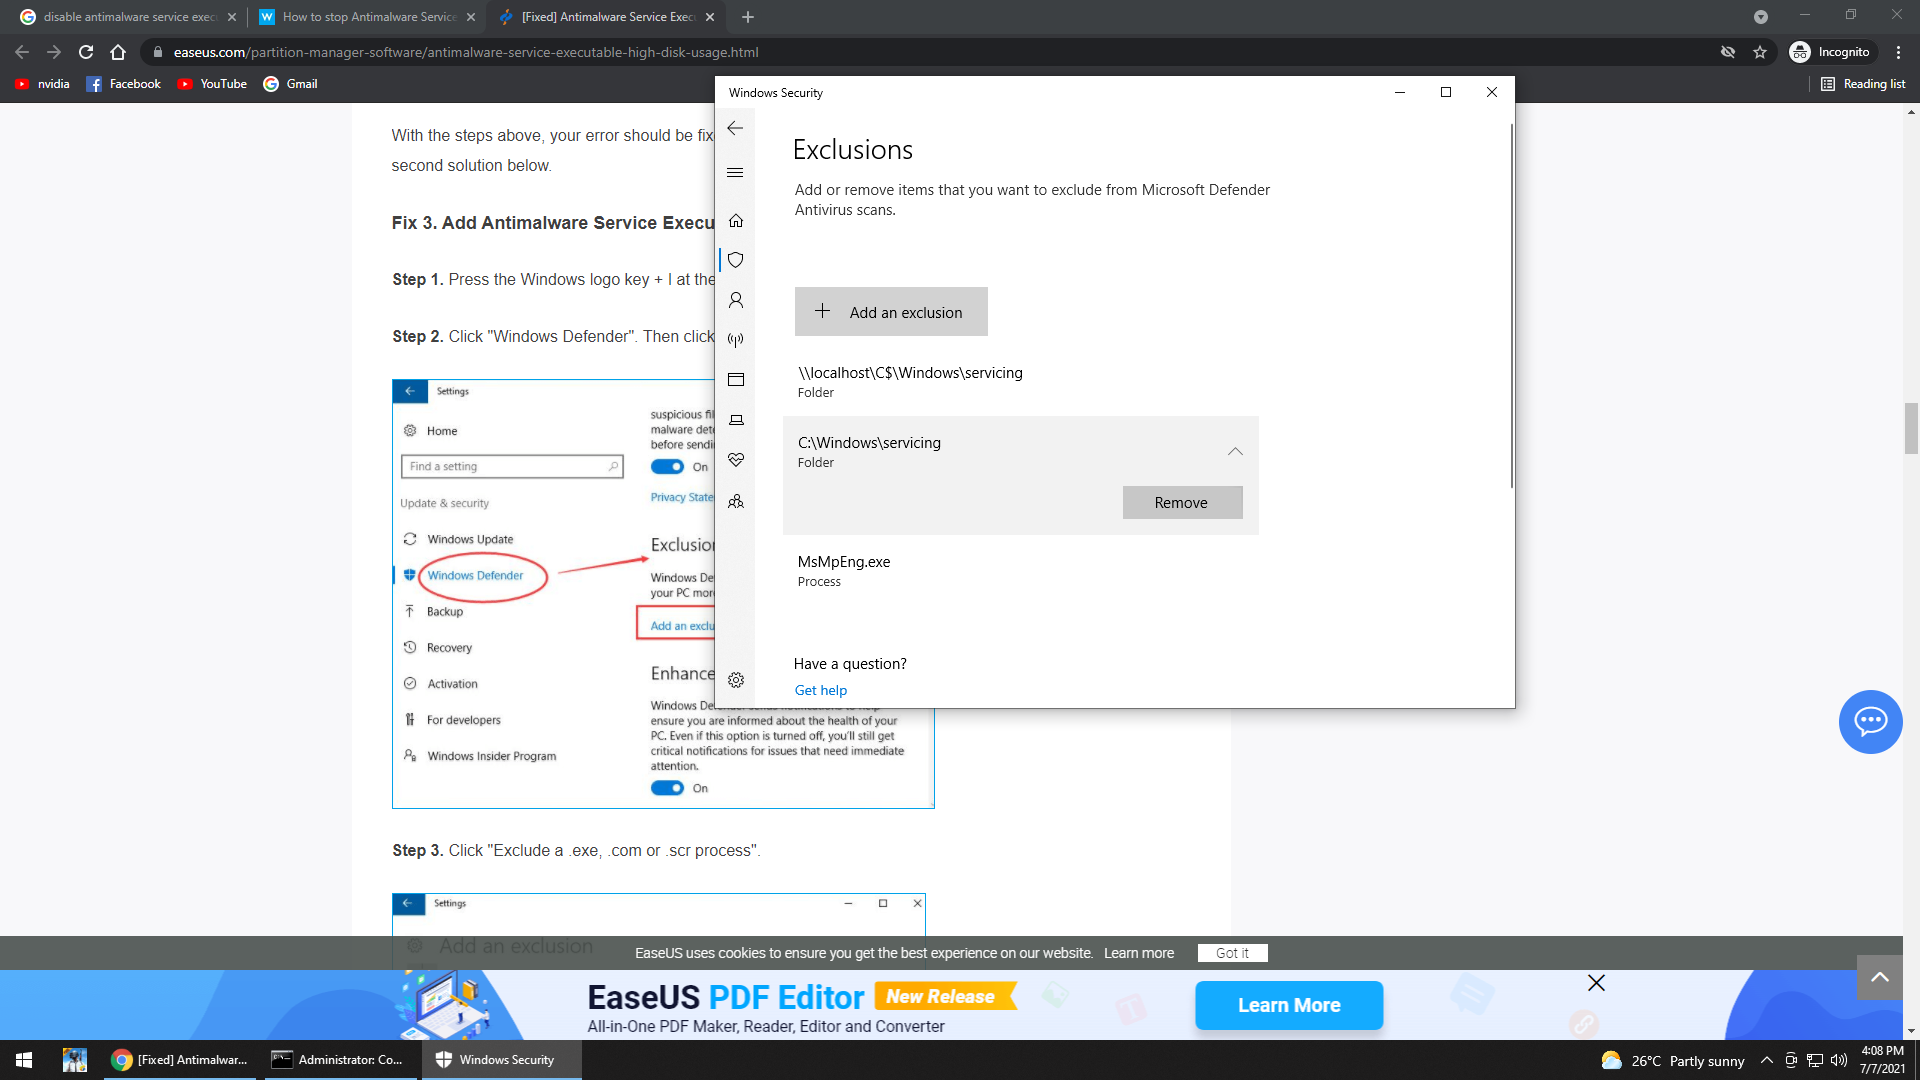Open the Gmail bookmark
Screen dimensions: 1920x1080
click(x=290, y=84)
